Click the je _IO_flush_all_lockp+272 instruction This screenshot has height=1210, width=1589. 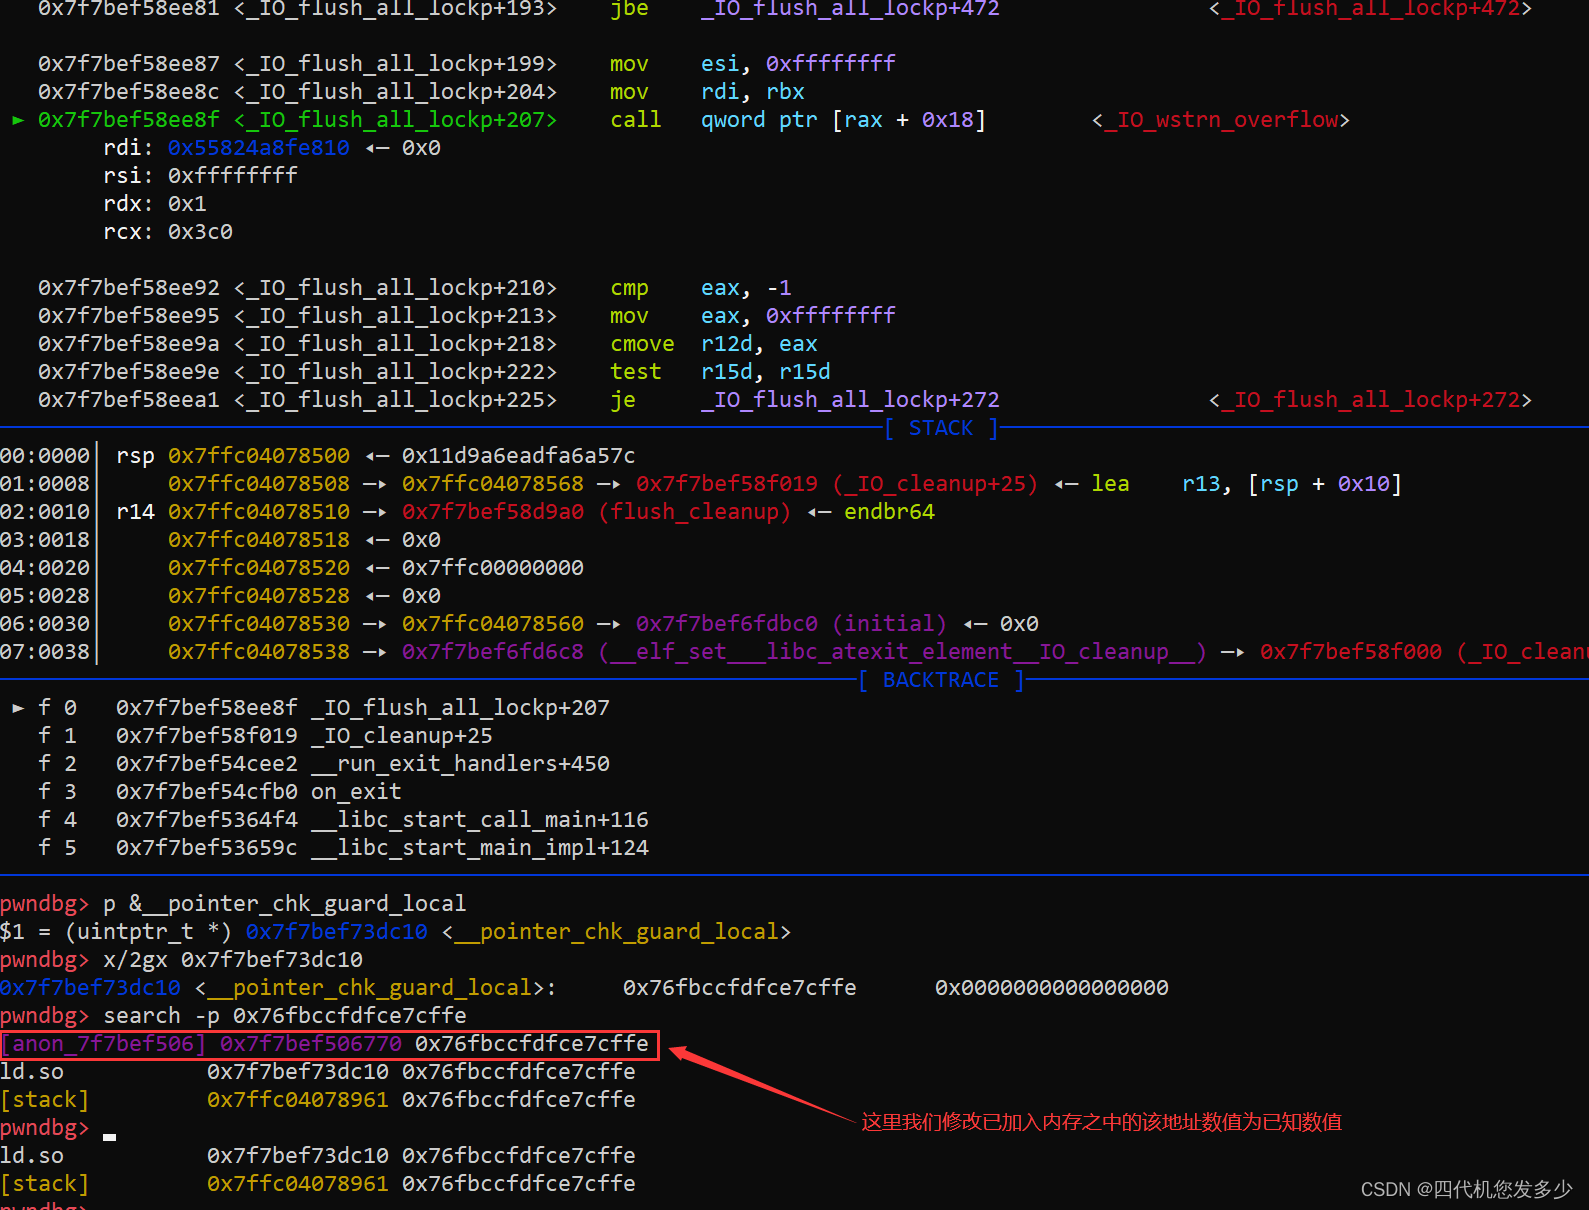(x=785, y=400)
